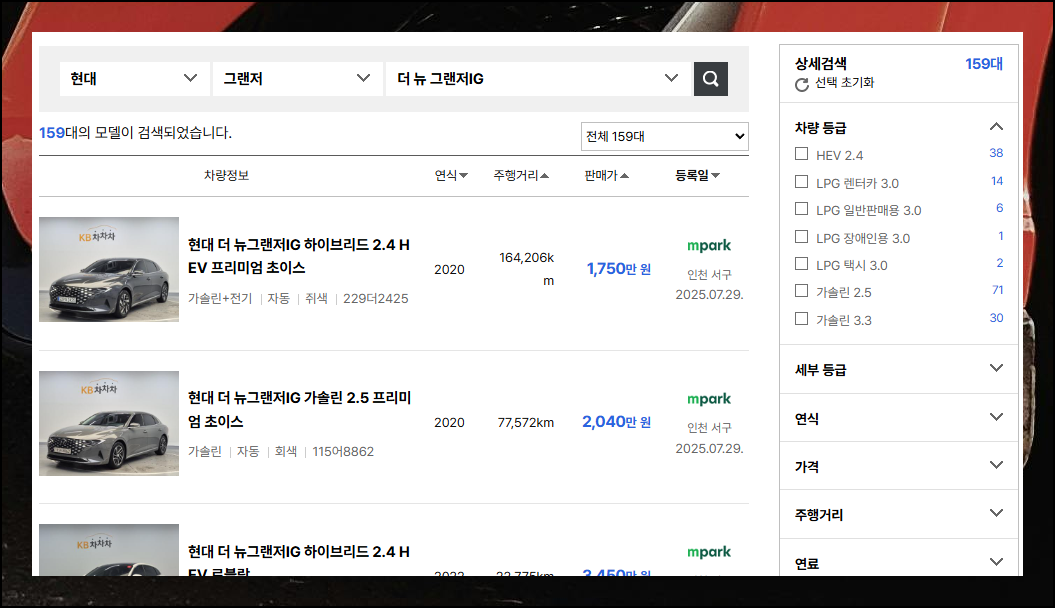Sort by 판매가 column arrow

624,176
